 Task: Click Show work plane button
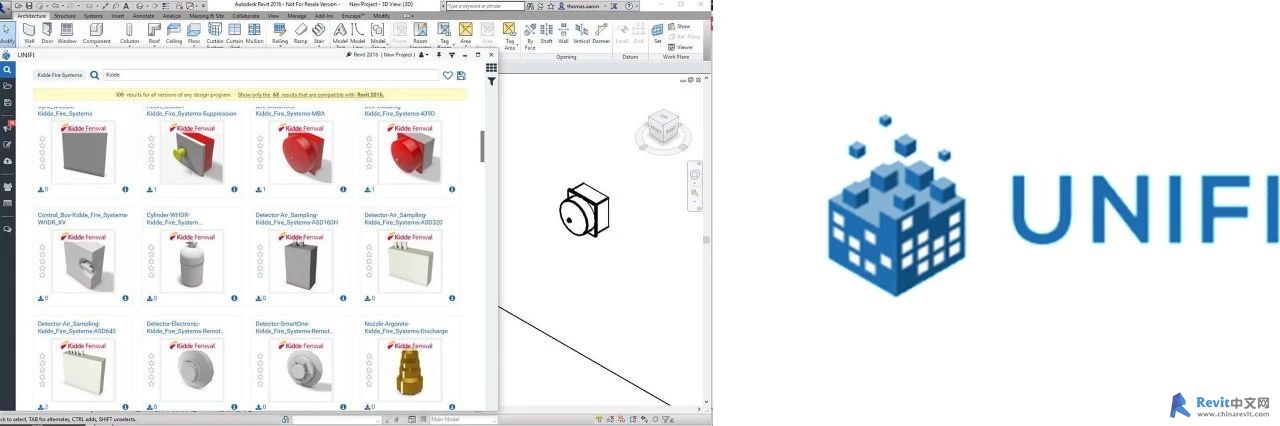click(x=677, y=27)
